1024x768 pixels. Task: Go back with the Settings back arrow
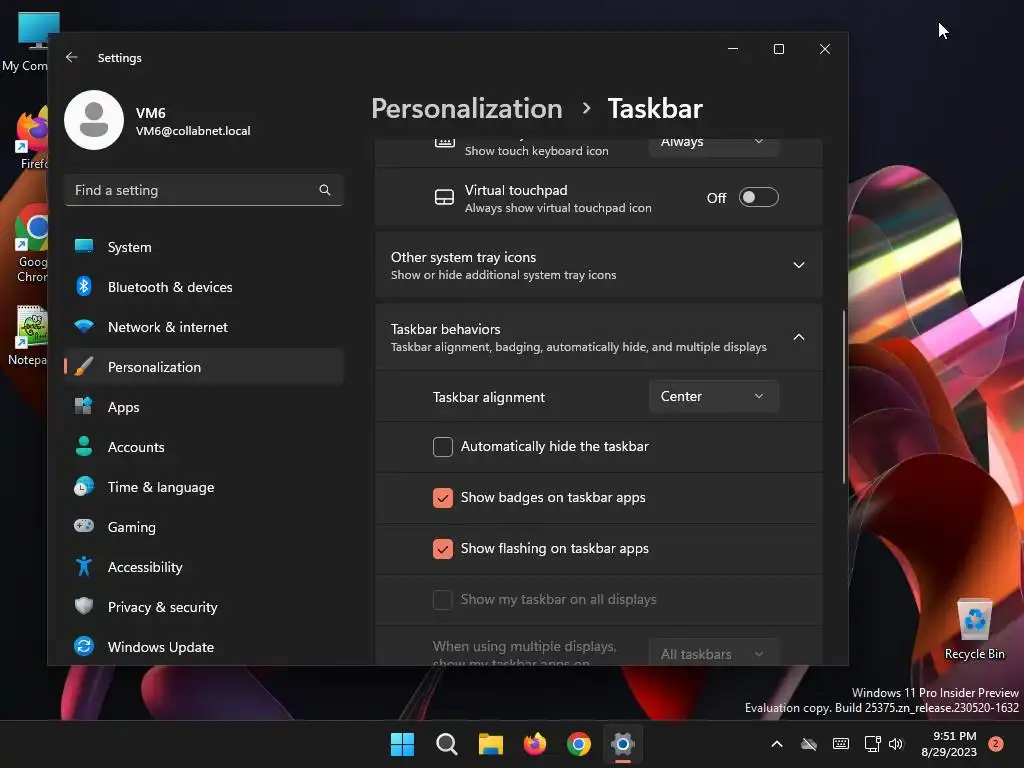[72, 57]
